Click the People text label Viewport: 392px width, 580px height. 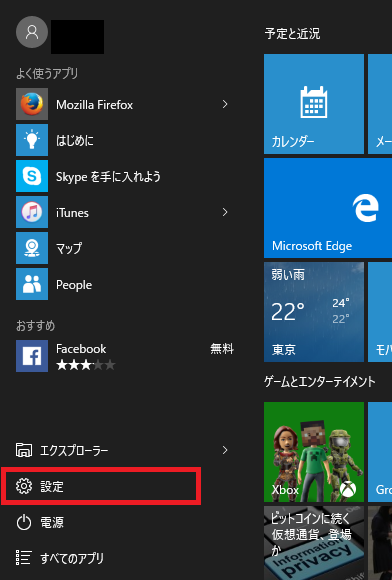click(x=74, y=285)
